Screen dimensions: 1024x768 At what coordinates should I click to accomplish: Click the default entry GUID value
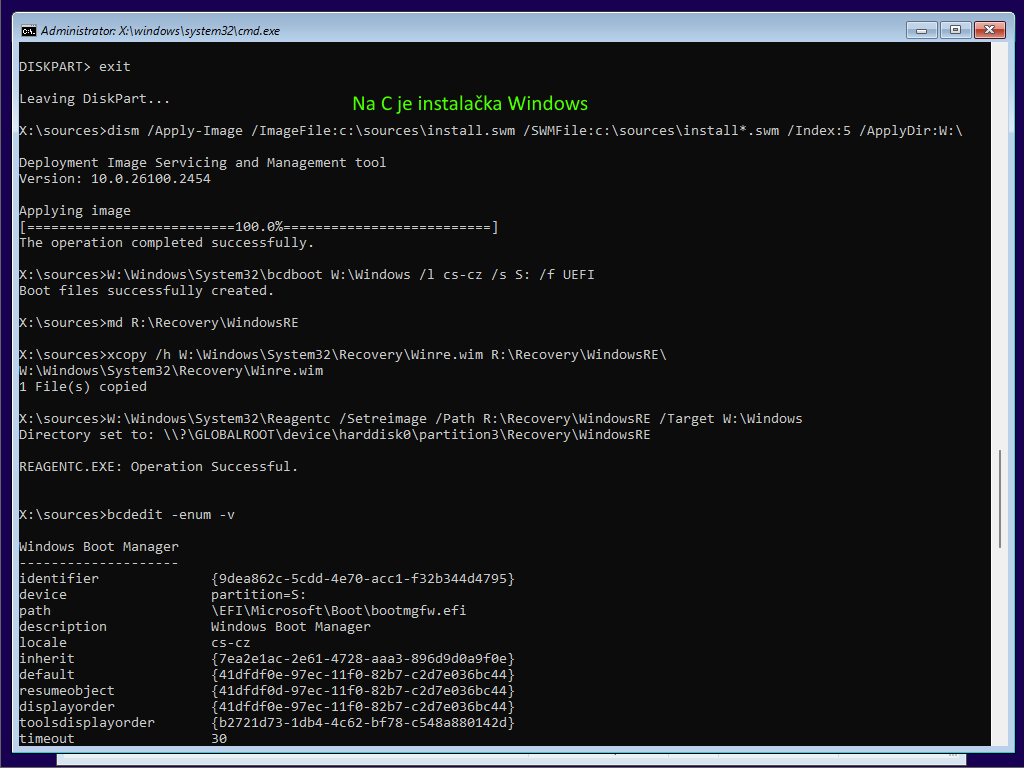point(363,675)
